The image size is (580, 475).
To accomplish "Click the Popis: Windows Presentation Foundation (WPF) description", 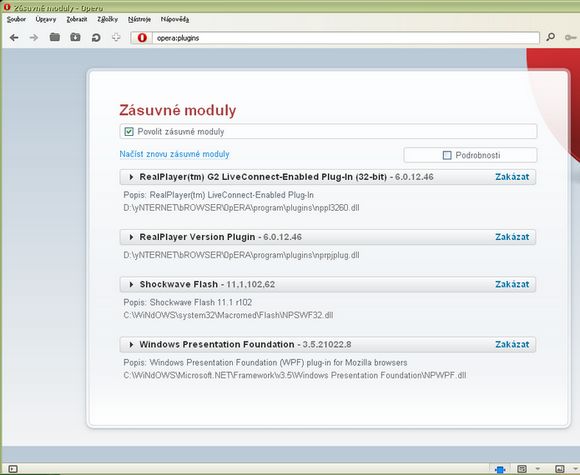I will tap(265, 363).
